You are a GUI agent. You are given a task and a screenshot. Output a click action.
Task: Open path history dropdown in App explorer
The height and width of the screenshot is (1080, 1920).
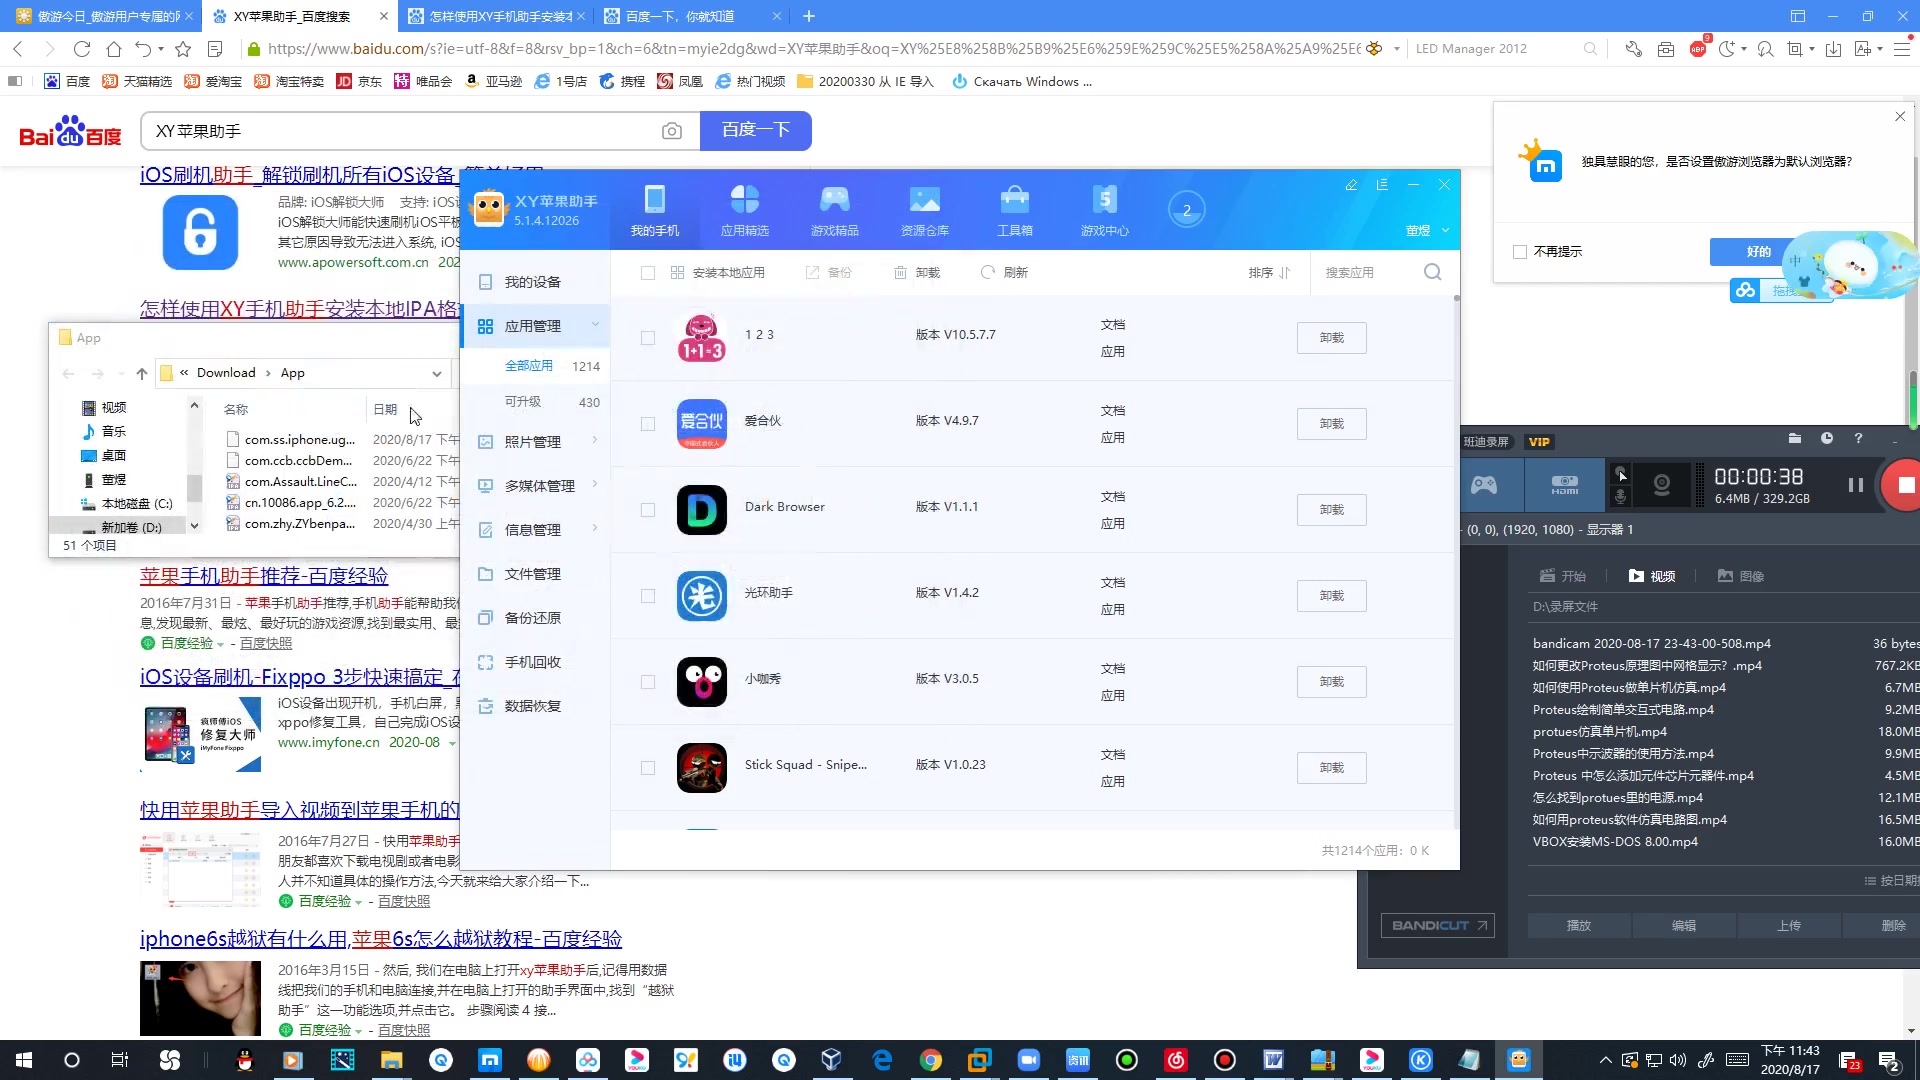pos(436,374)
